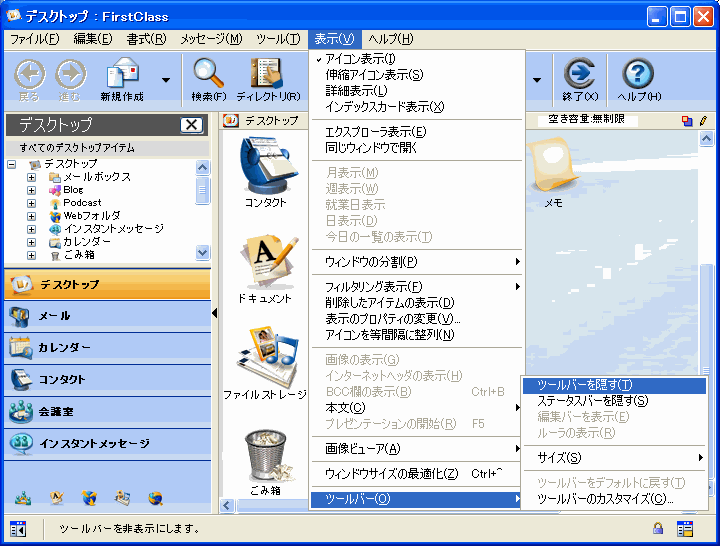Open the ドキュメント desktop icon

pos(265,263)
